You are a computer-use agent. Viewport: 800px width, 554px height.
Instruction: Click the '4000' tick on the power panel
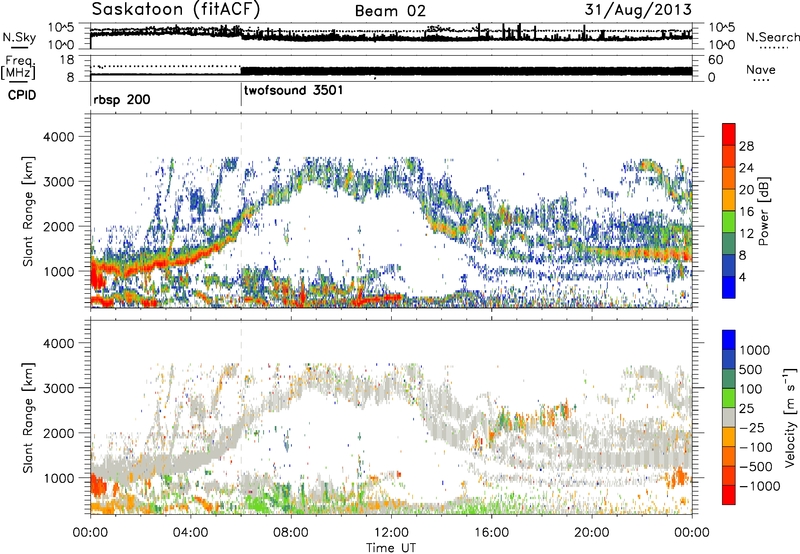pyautogui.click(x=58, y=137)
